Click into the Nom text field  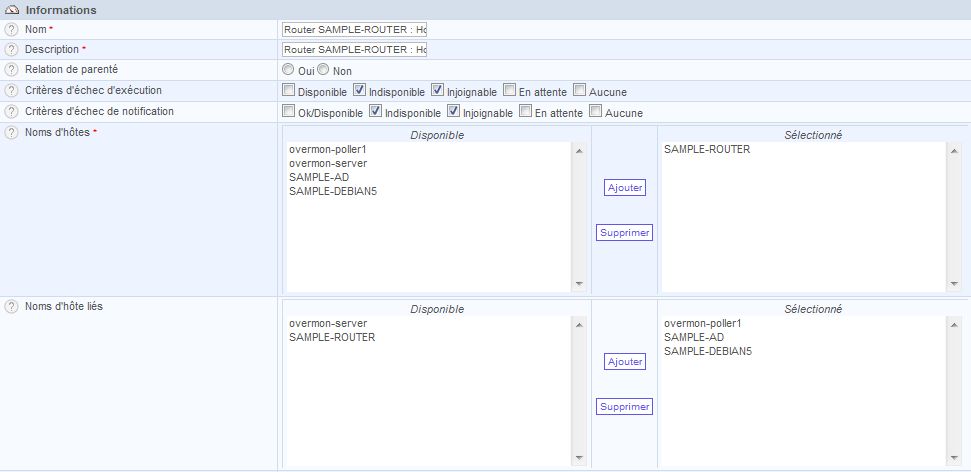[x=355, y=30]
